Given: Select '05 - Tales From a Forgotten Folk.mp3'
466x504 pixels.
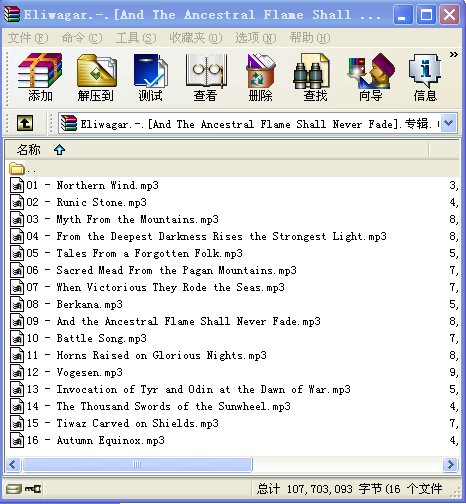Looking at the screenshot, I should [126, 253].
